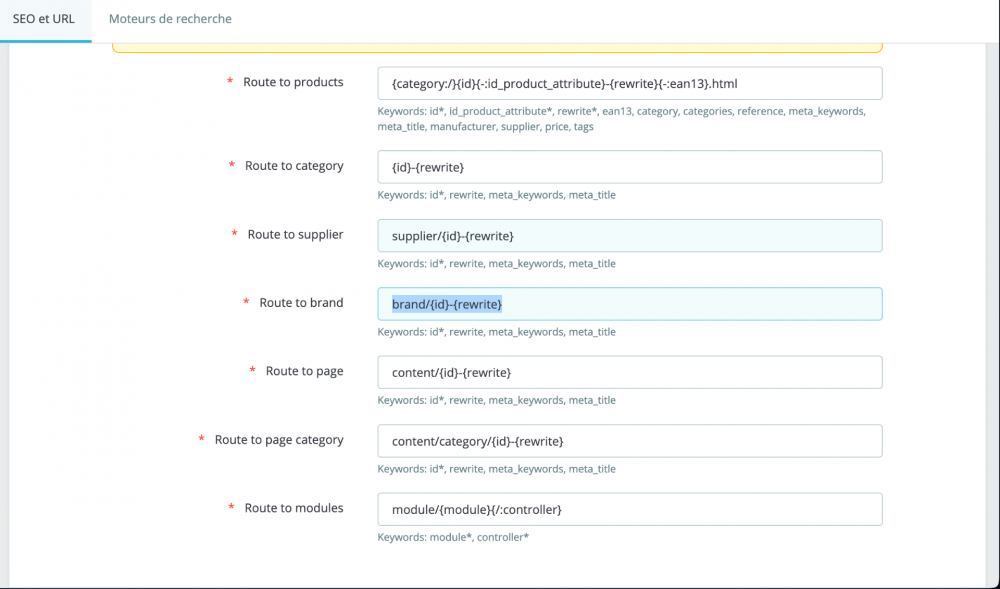
Task: Switch to the Moteurs de recherche tab
Action: pyautogui.click(x=170, y=18)
